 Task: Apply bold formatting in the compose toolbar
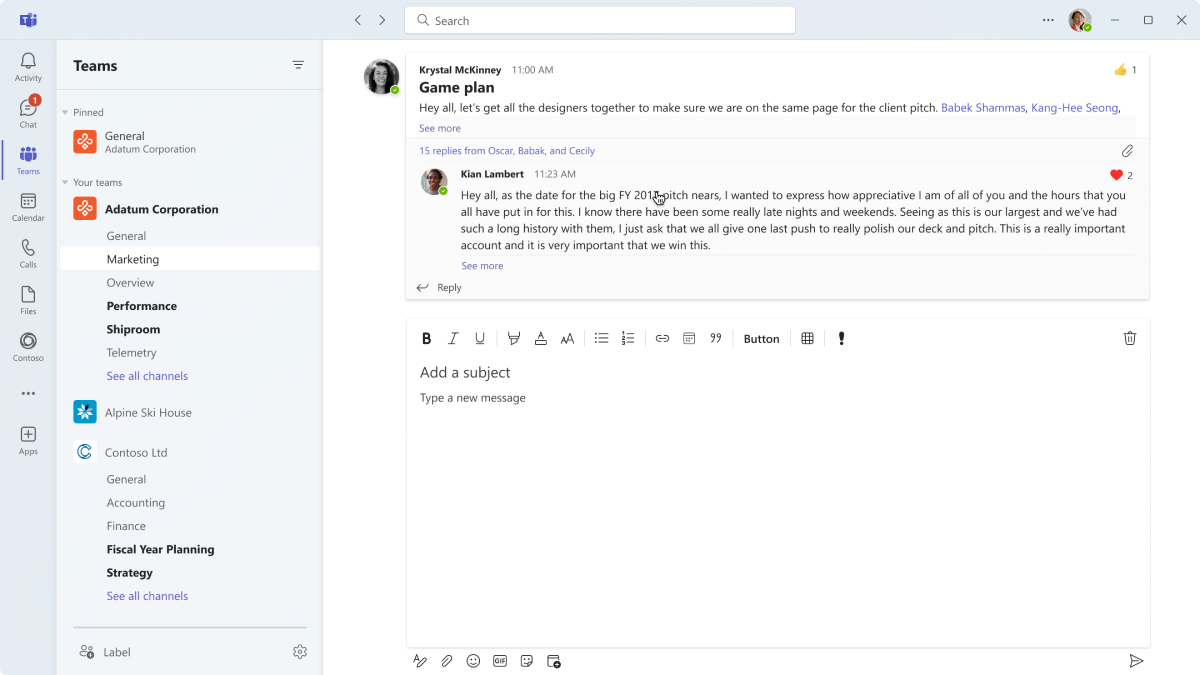coord(427,339)
